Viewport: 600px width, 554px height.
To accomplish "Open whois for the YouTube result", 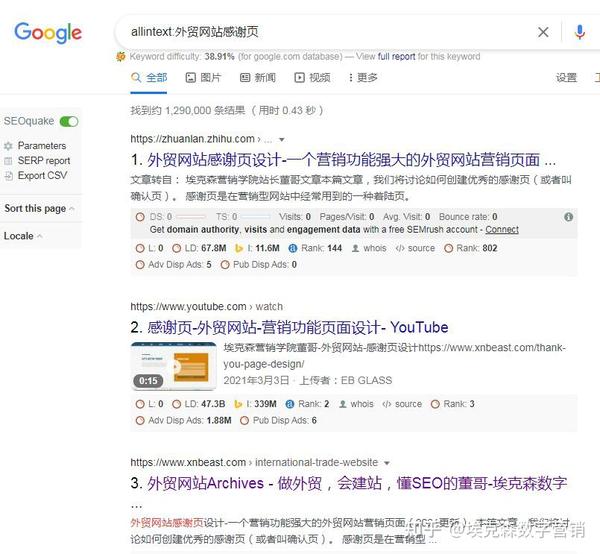I will (356, 404).
